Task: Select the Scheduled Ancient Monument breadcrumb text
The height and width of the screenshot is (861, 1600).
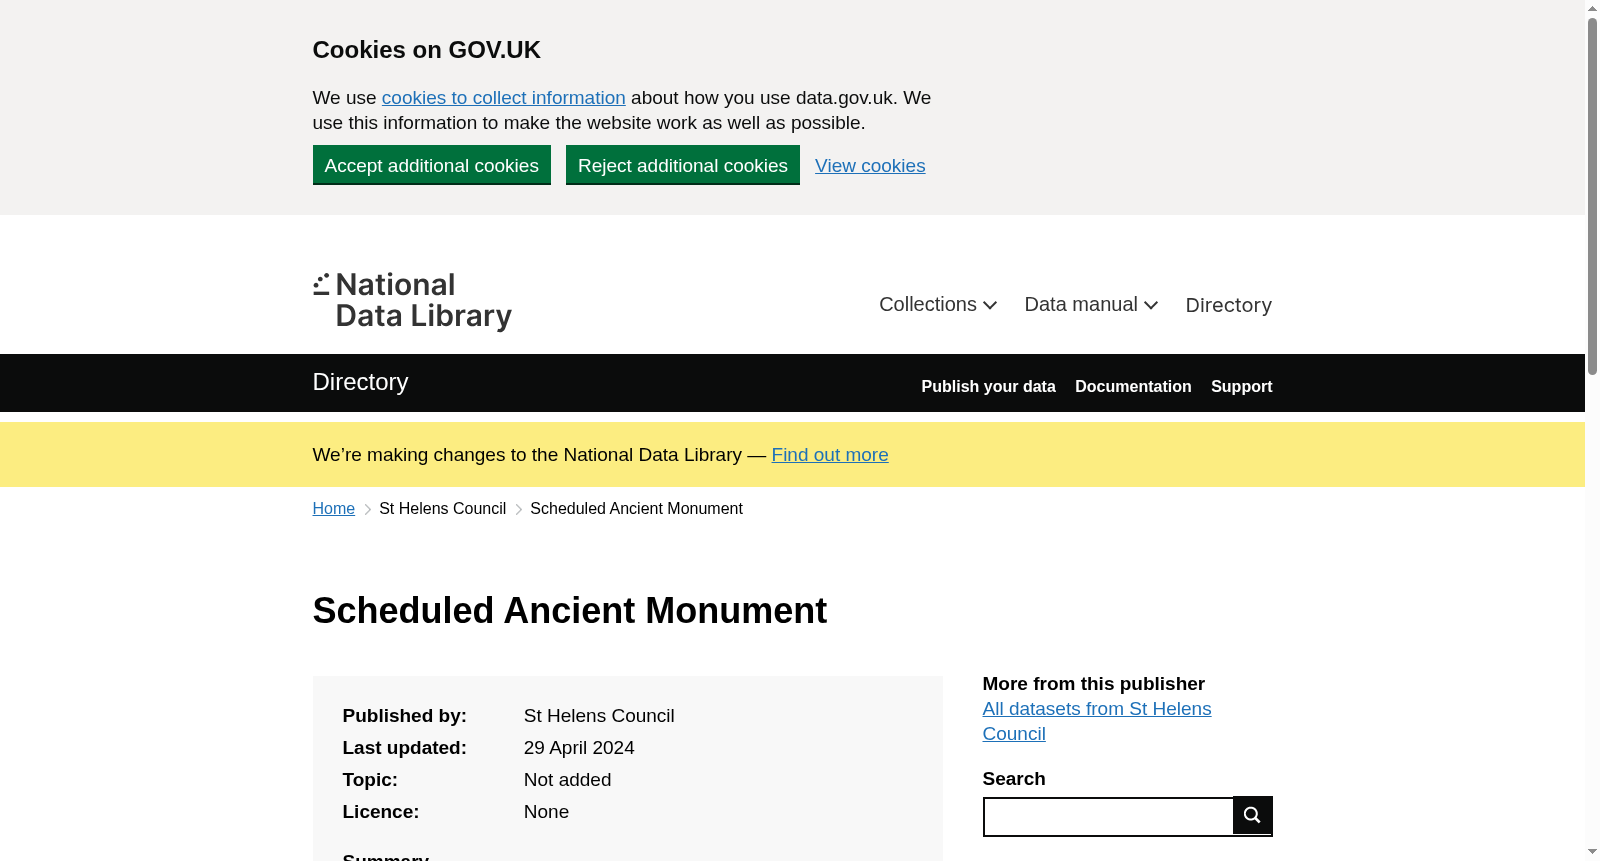Action: [636, 509]
